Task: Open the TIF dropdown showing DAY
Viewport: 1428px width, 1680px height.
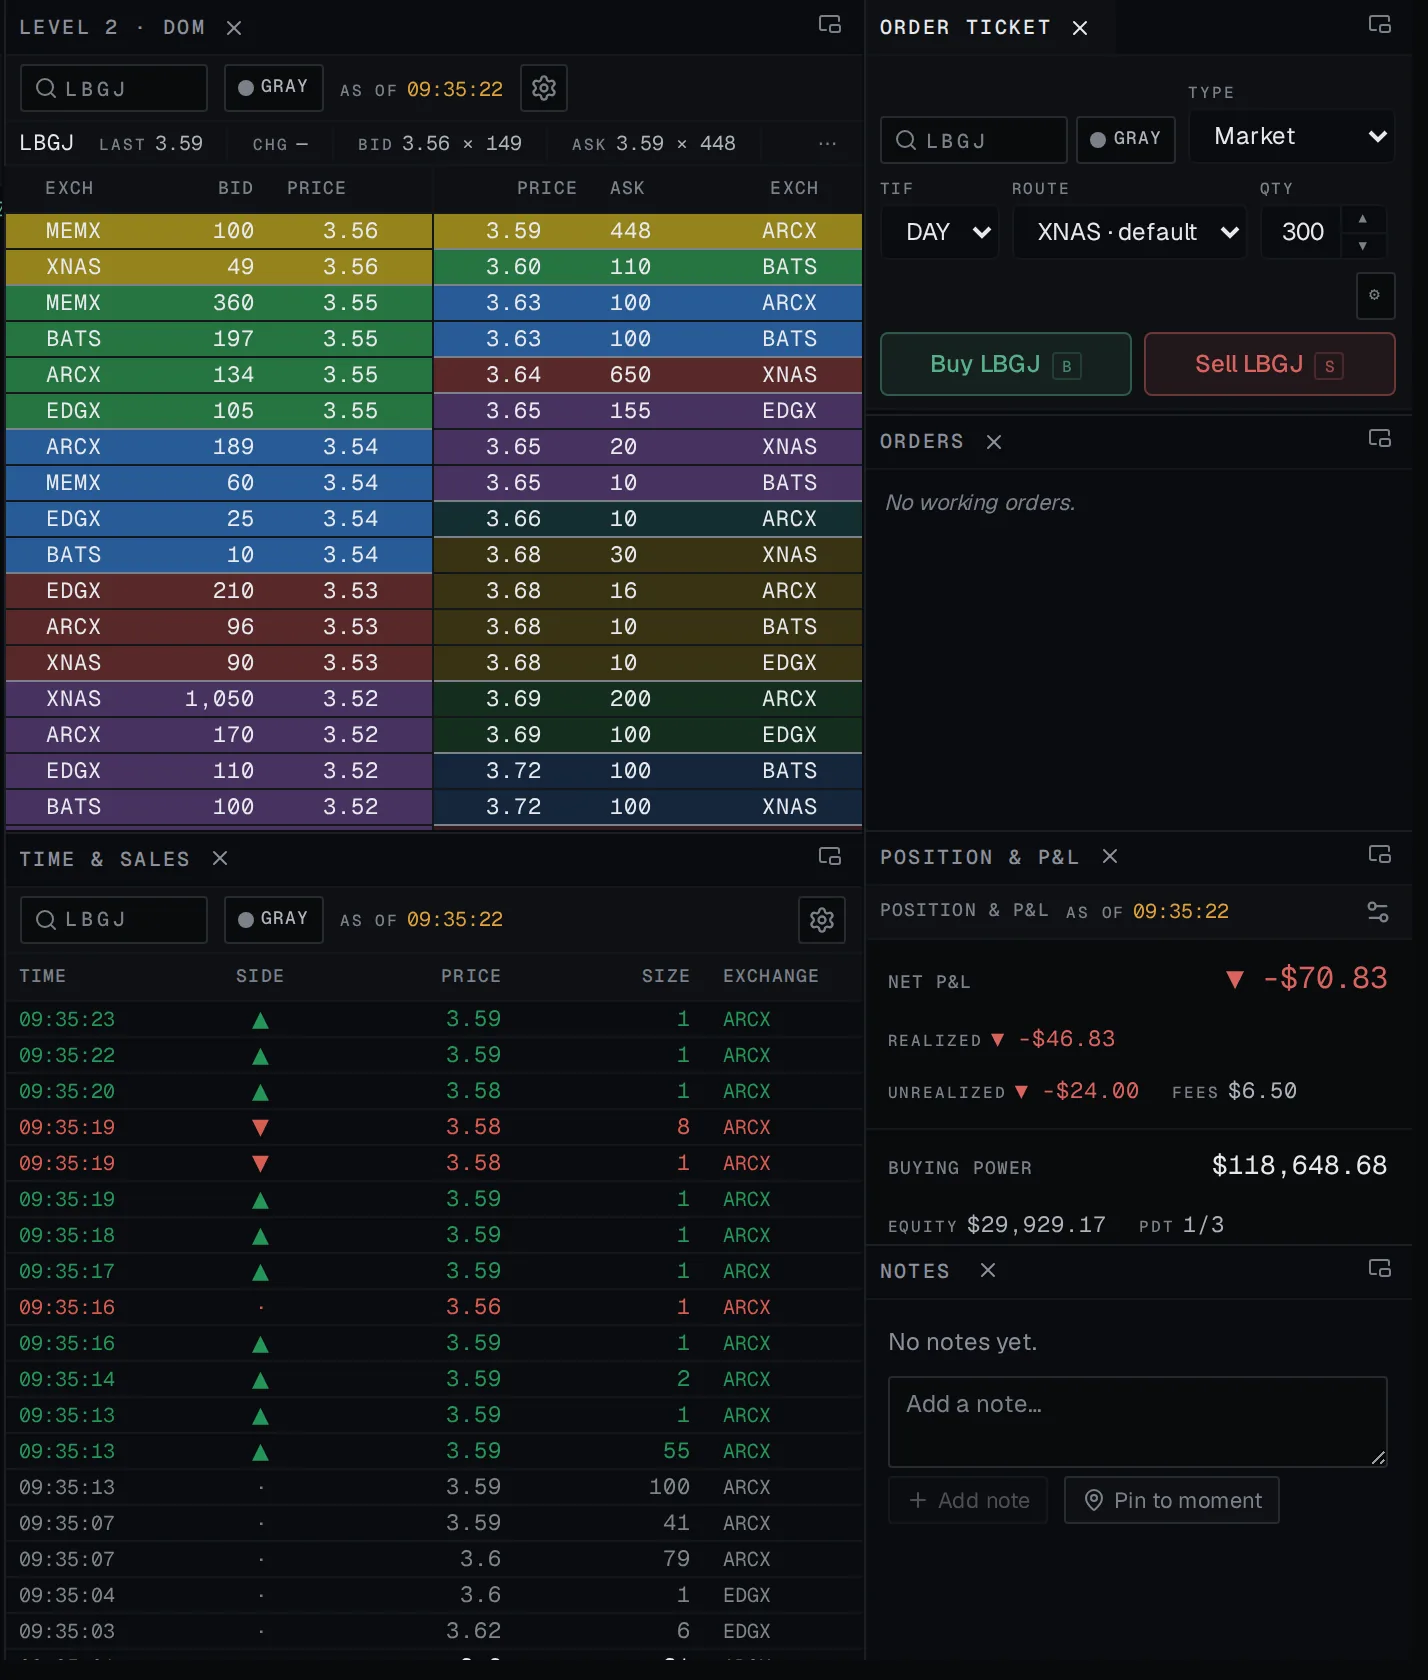Action: pos(940,232)
